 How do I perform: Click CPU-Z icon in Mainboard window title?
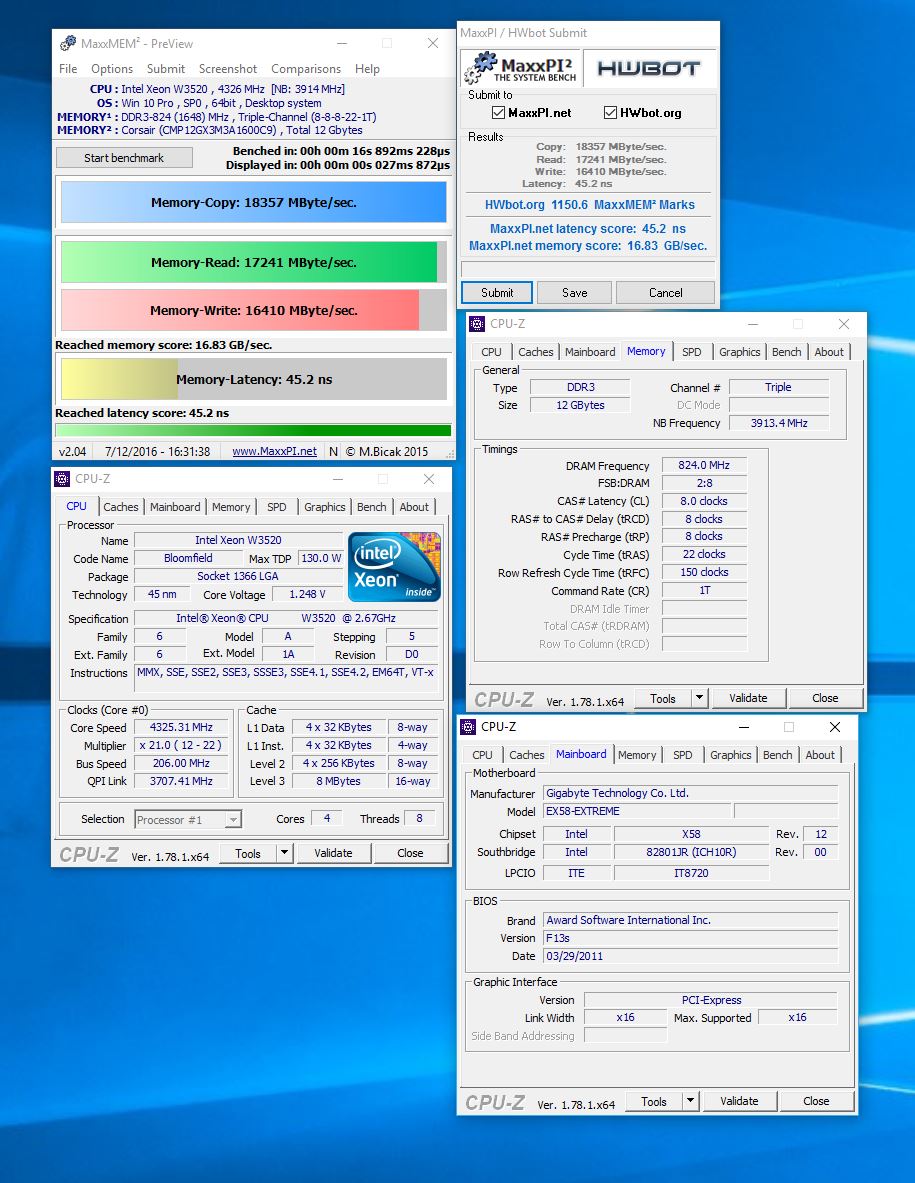(x=468, y=727)
